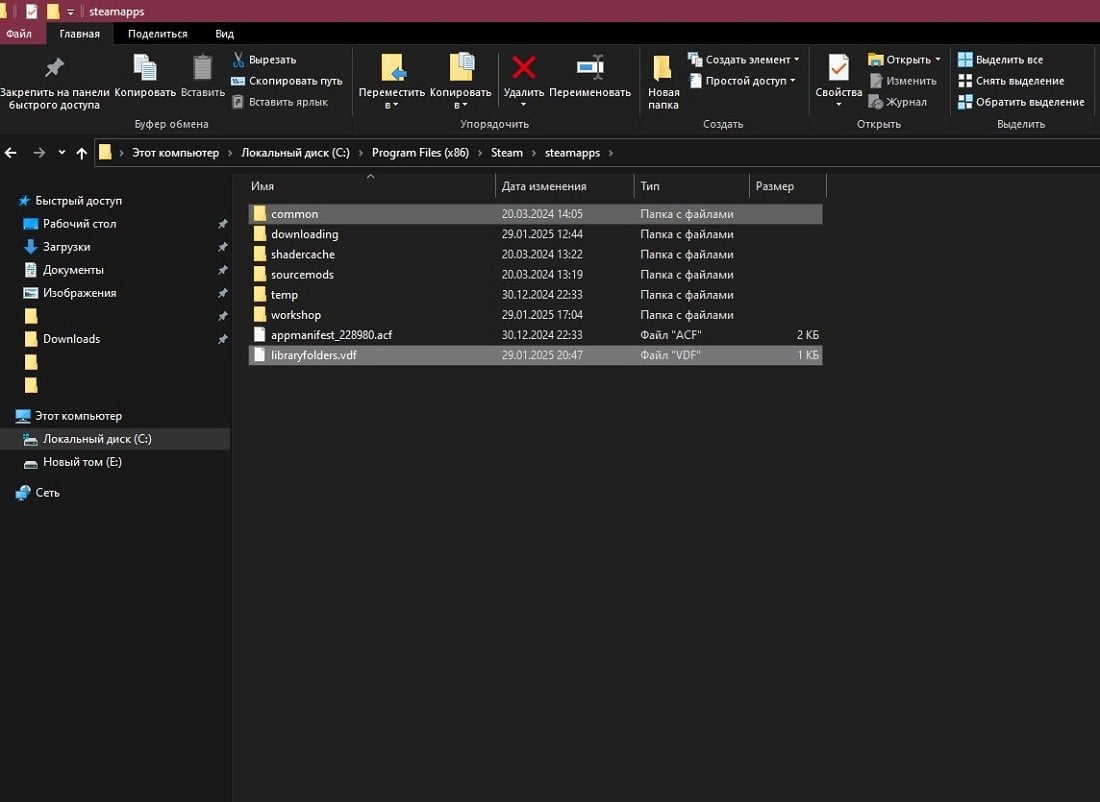Clear selection with Снять выделение

[x=1012, y=81]
